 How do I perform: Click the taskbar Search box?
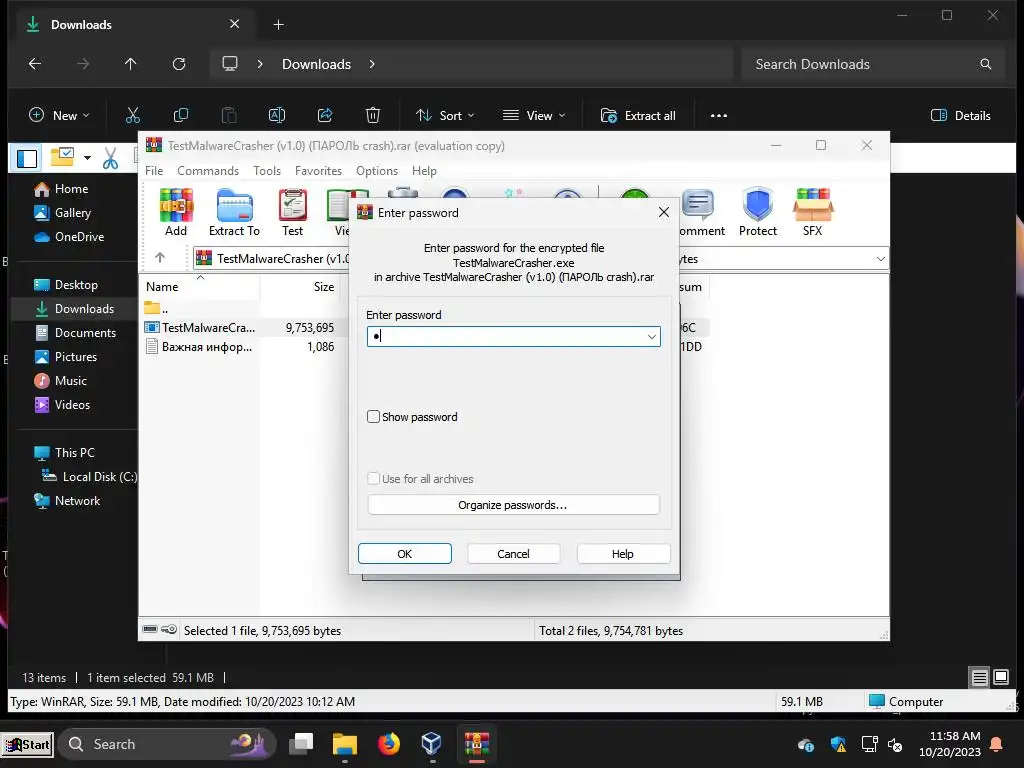click(x=167, y=744)
